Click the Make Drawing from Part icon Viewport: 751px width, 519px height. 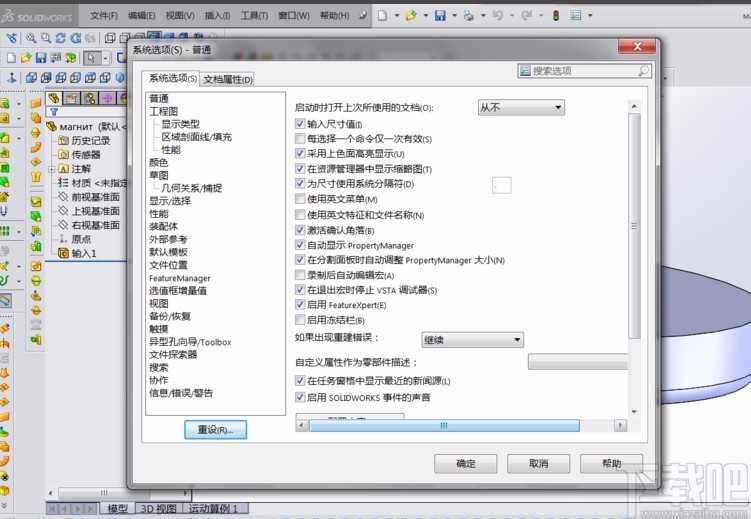pos(56,58)
